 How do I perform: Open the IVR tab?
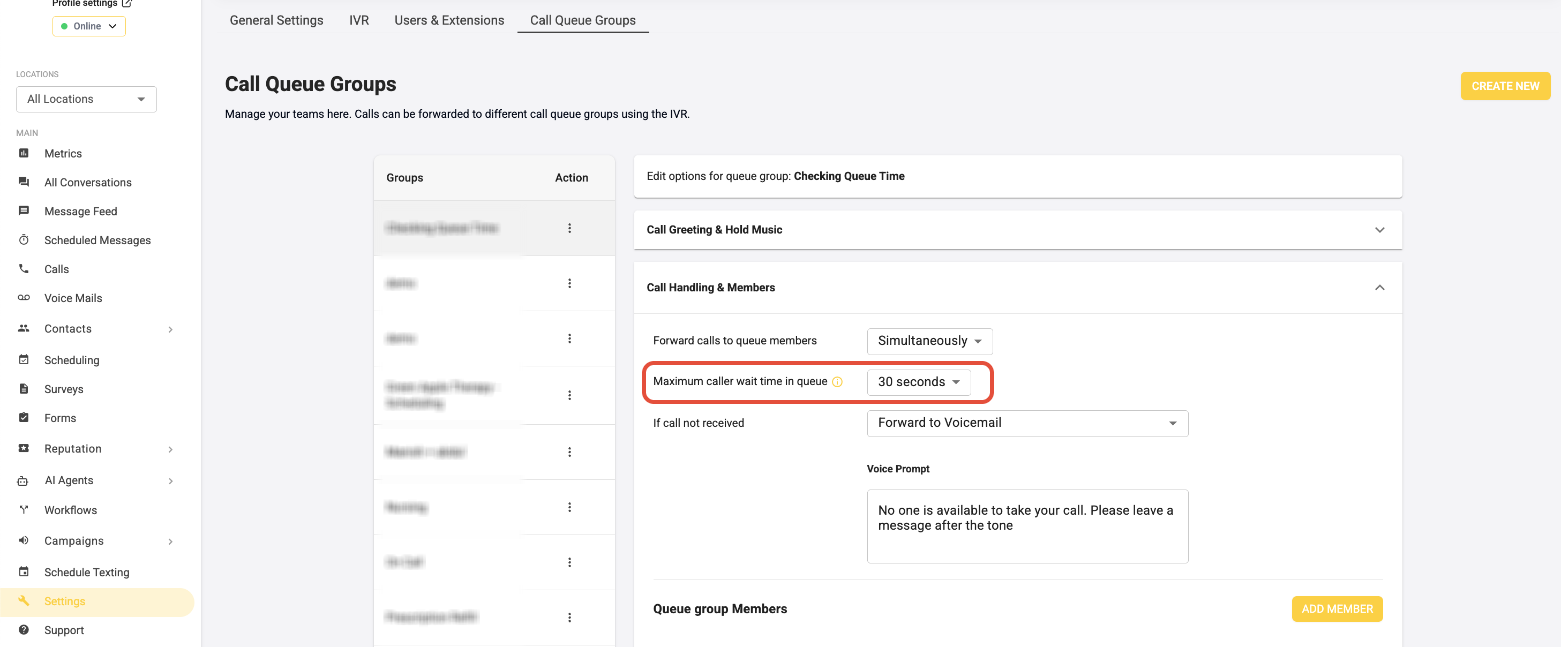359,20
